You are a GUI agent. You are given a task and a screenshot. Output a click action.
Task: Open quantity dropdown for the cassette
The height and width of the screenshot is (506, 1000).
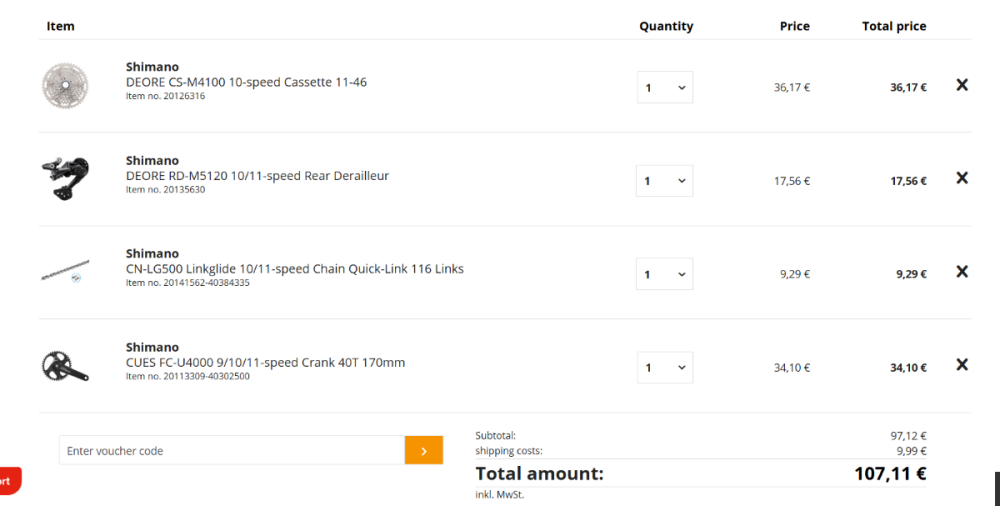665,88
